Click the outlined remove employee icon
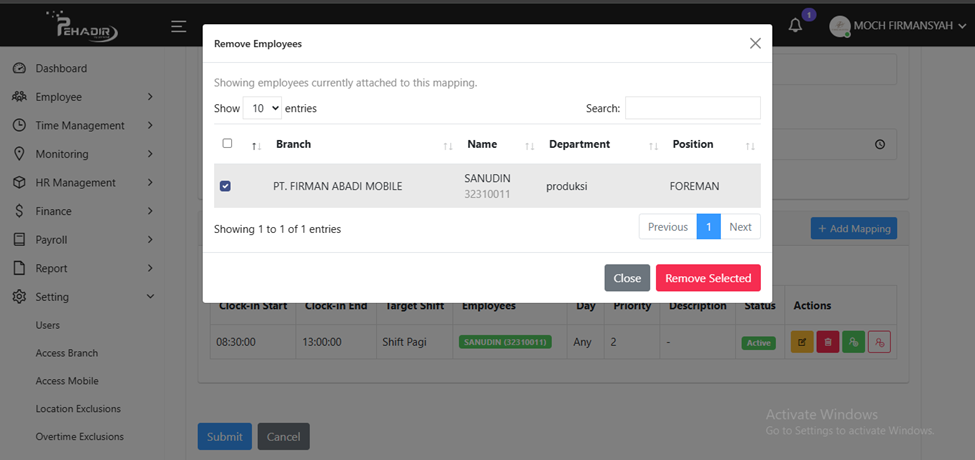This screenshot has width=975, height=460. coord(879,342)
